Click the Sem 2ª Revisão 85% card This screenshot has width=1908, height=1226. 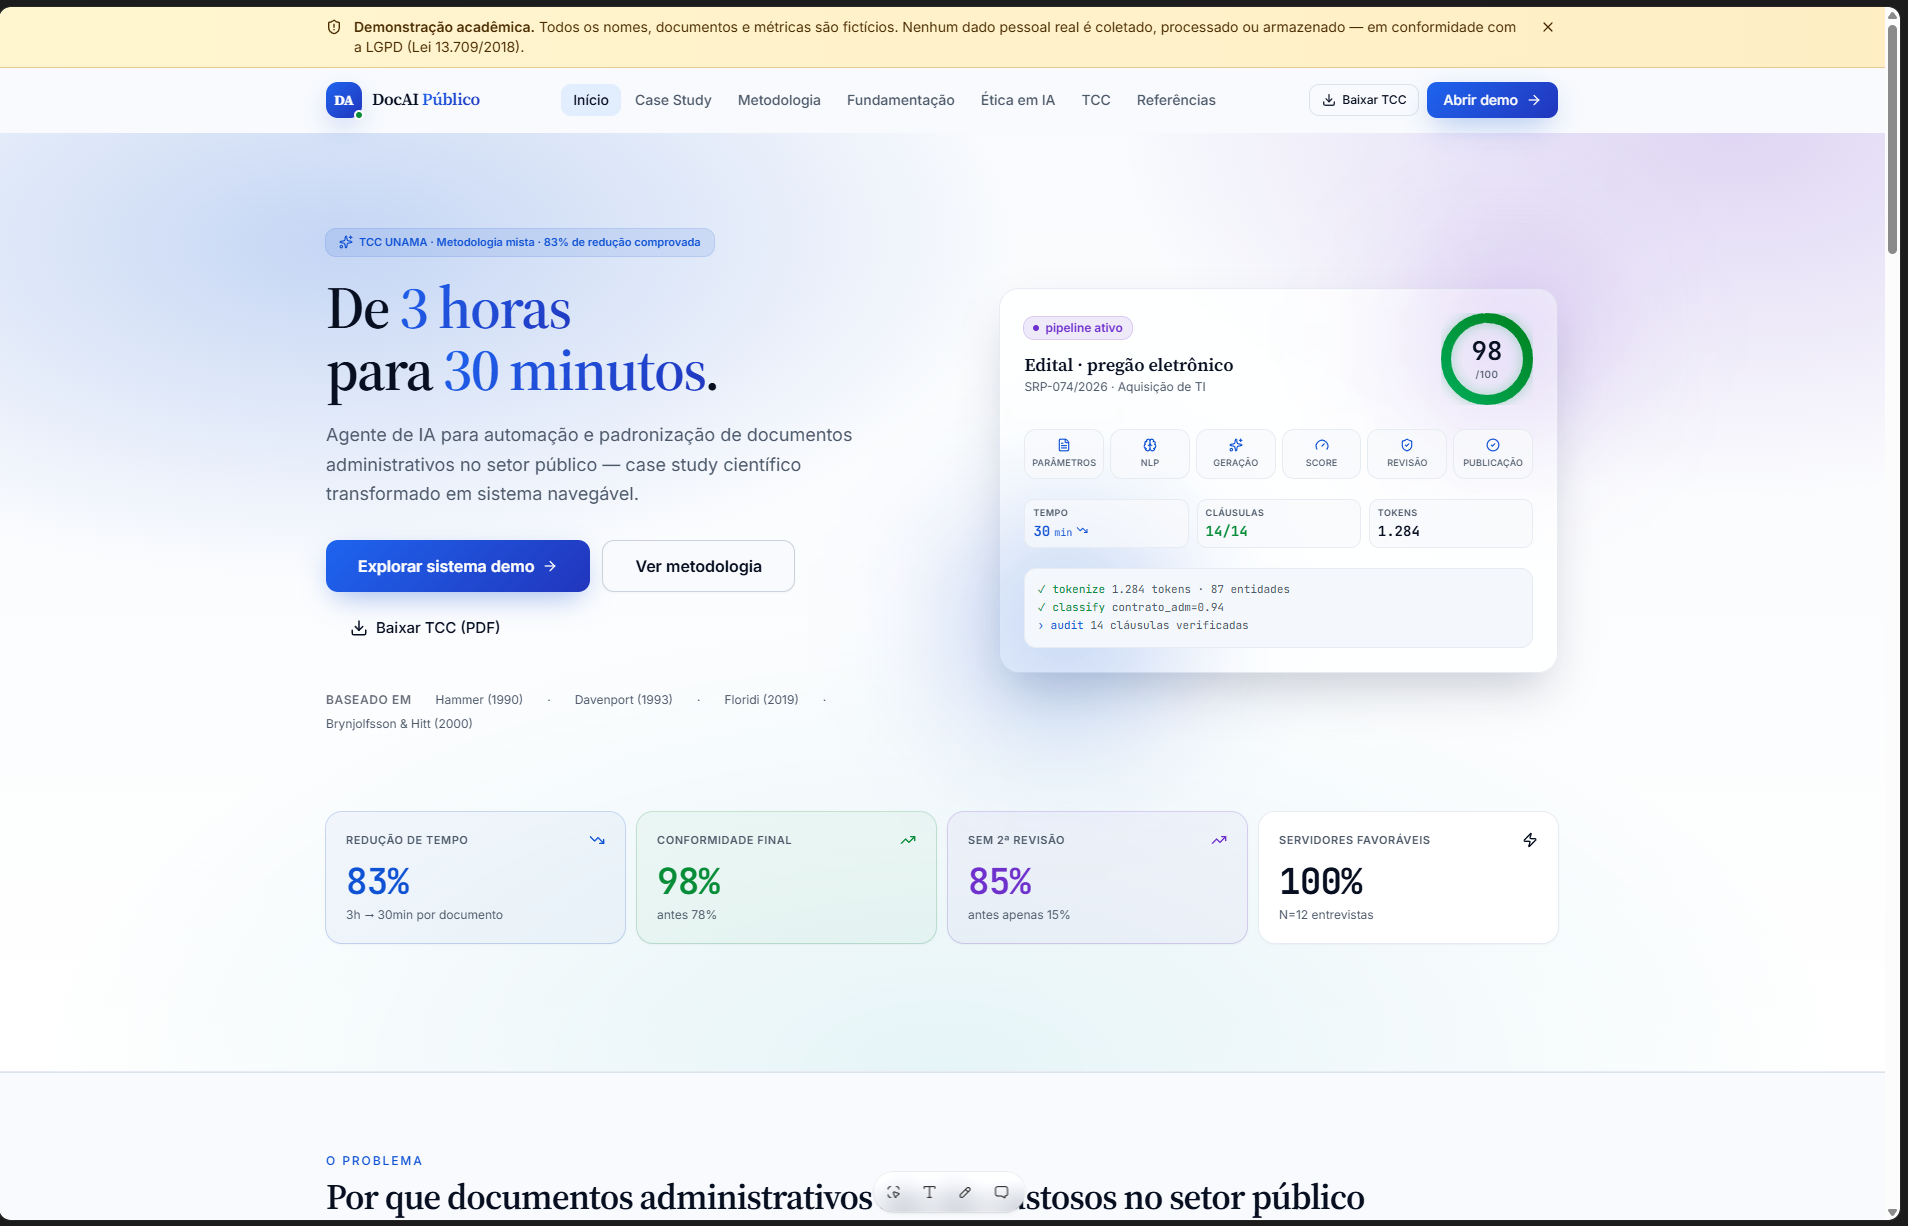point(1097,877)
